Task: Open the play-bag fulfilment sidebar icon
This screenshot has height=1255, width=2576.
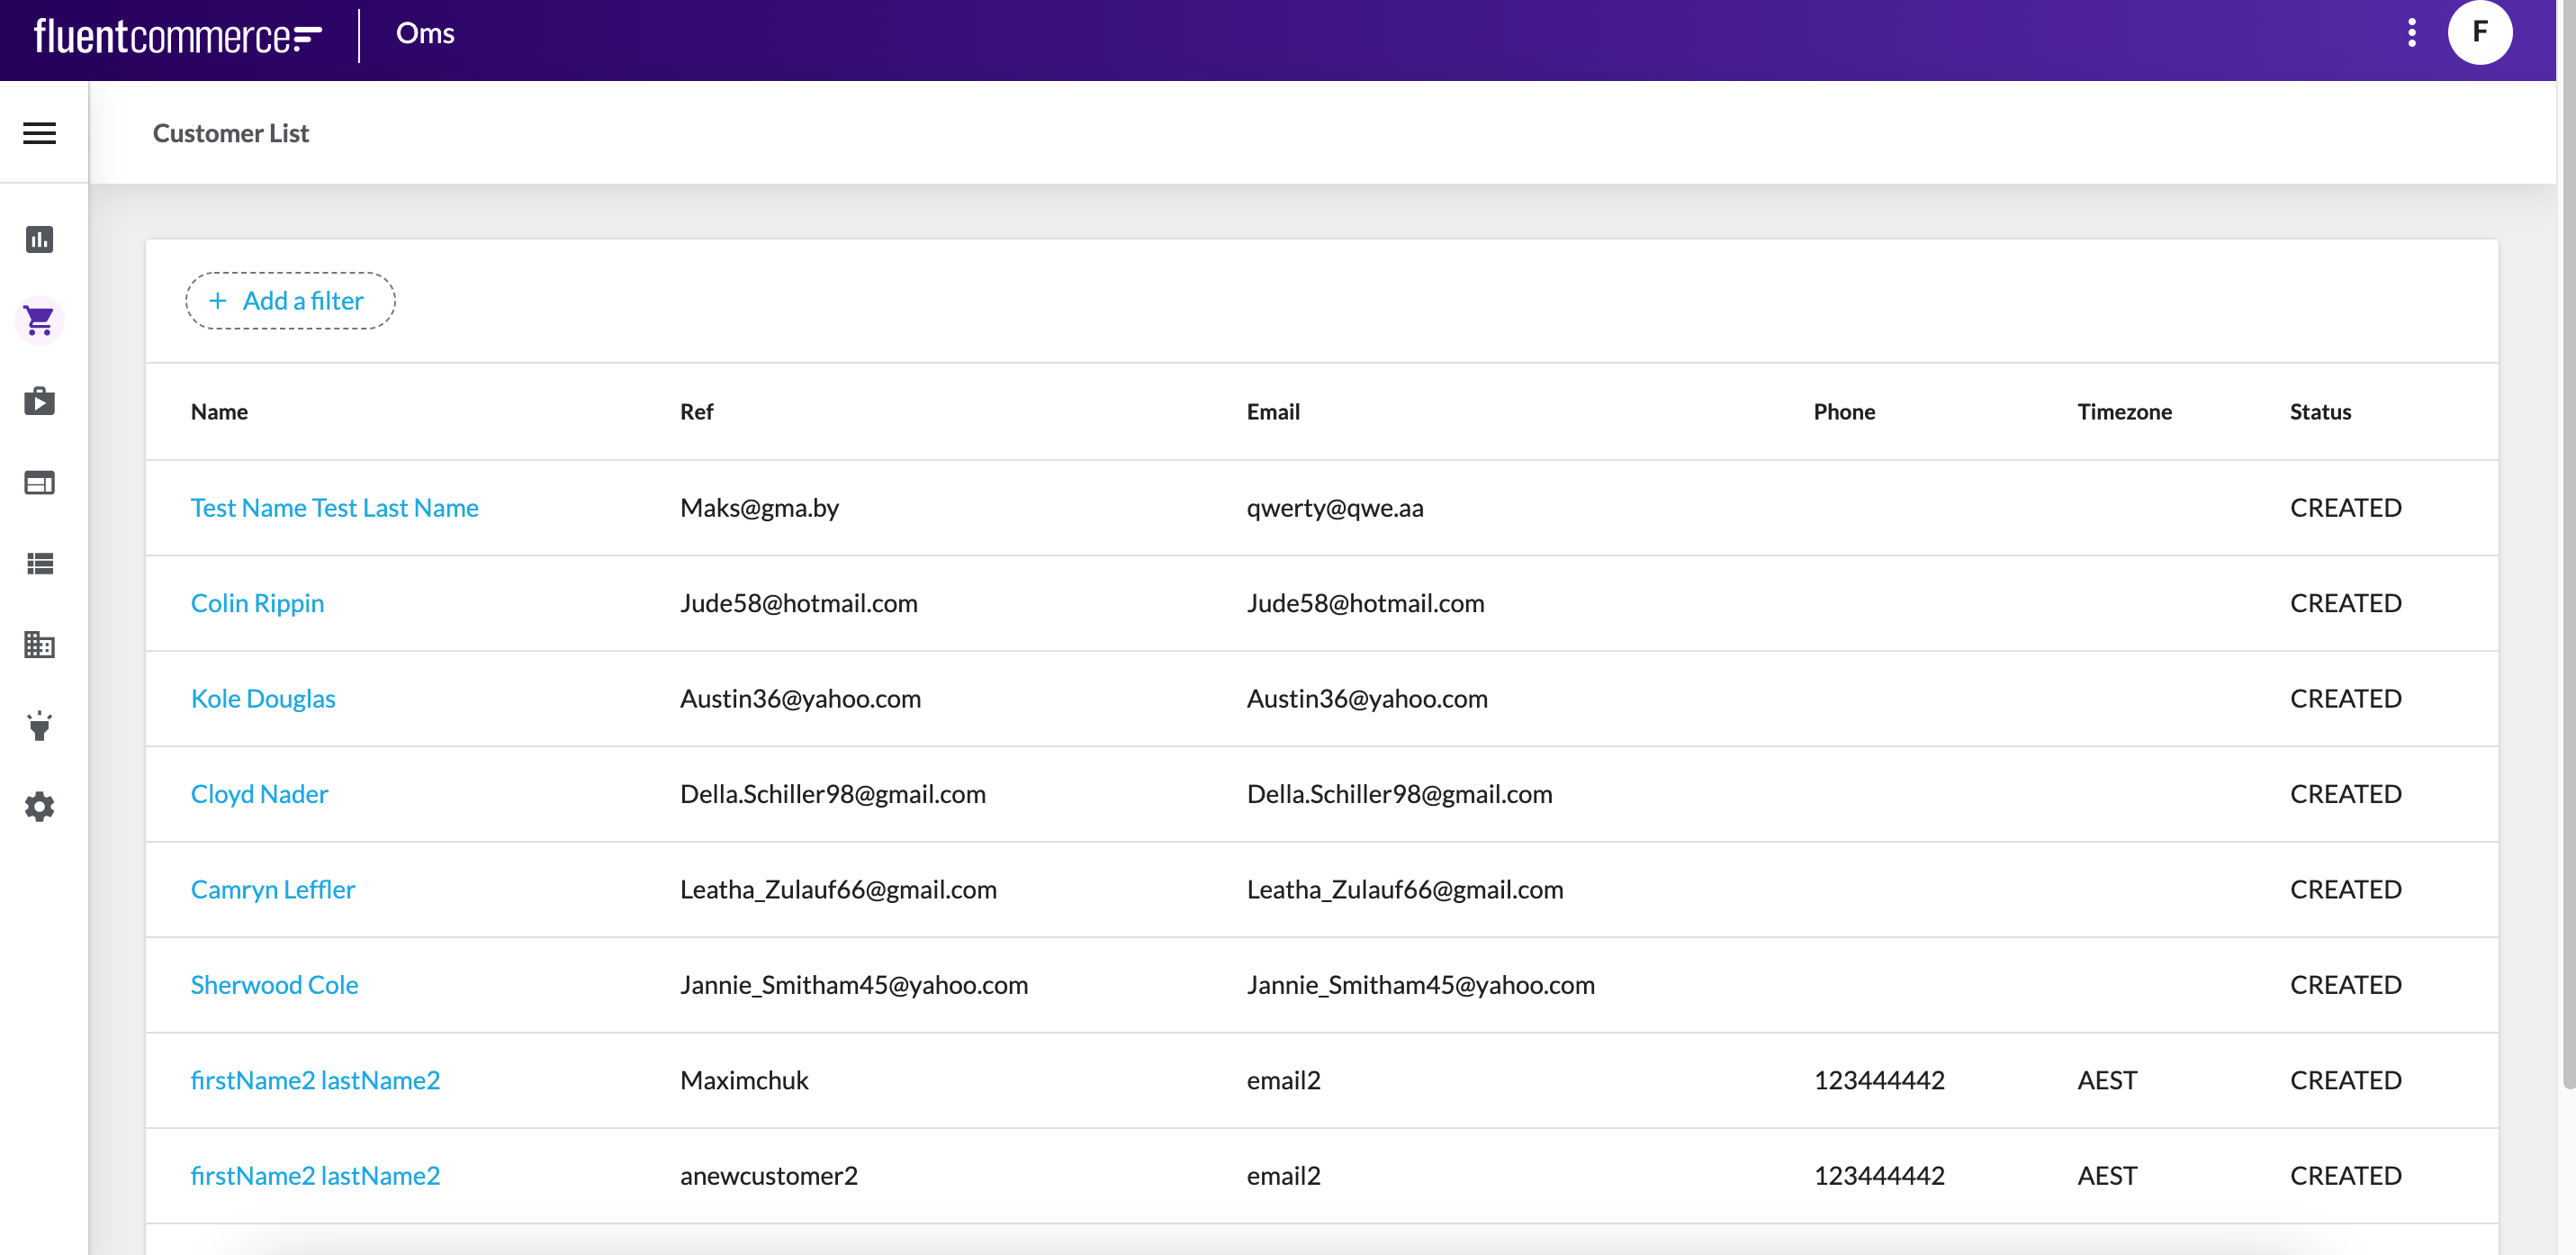Action: [x=39, y=401]
